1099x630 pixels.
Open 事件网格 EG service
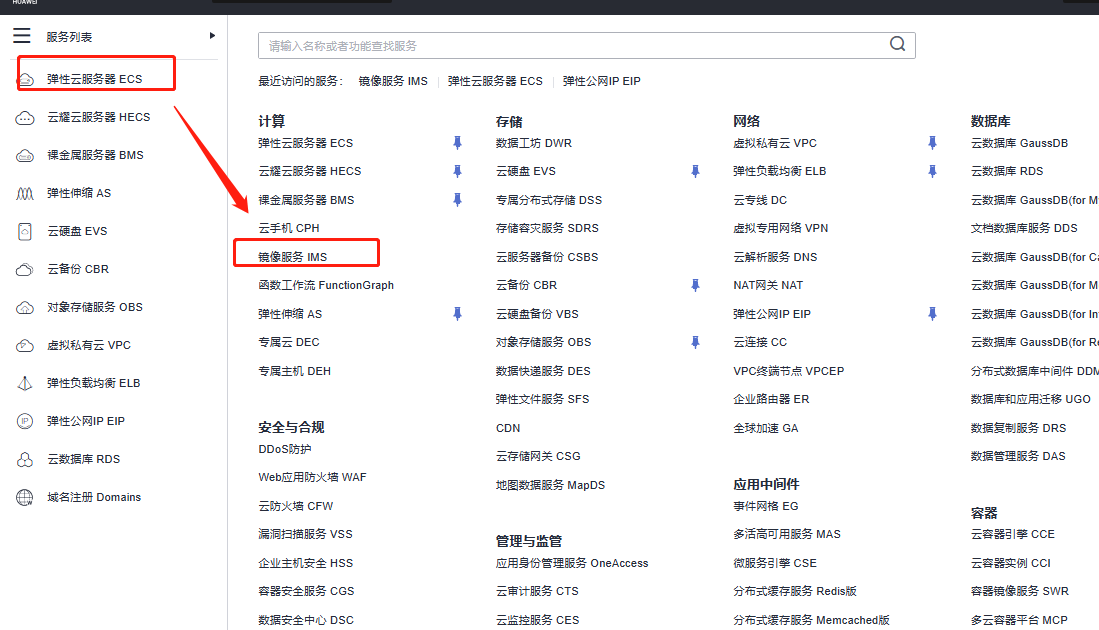[766, 506]
